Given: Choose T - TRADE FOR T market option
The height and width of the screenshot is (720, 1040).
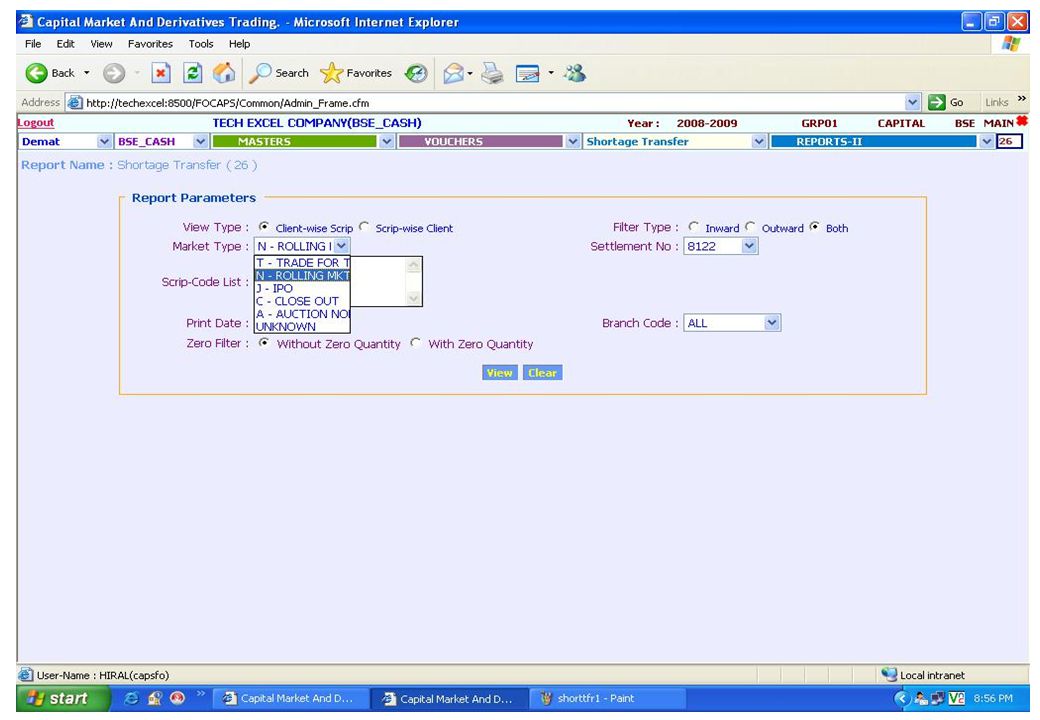Looking at the screenshot, I should tap(302, 263).
